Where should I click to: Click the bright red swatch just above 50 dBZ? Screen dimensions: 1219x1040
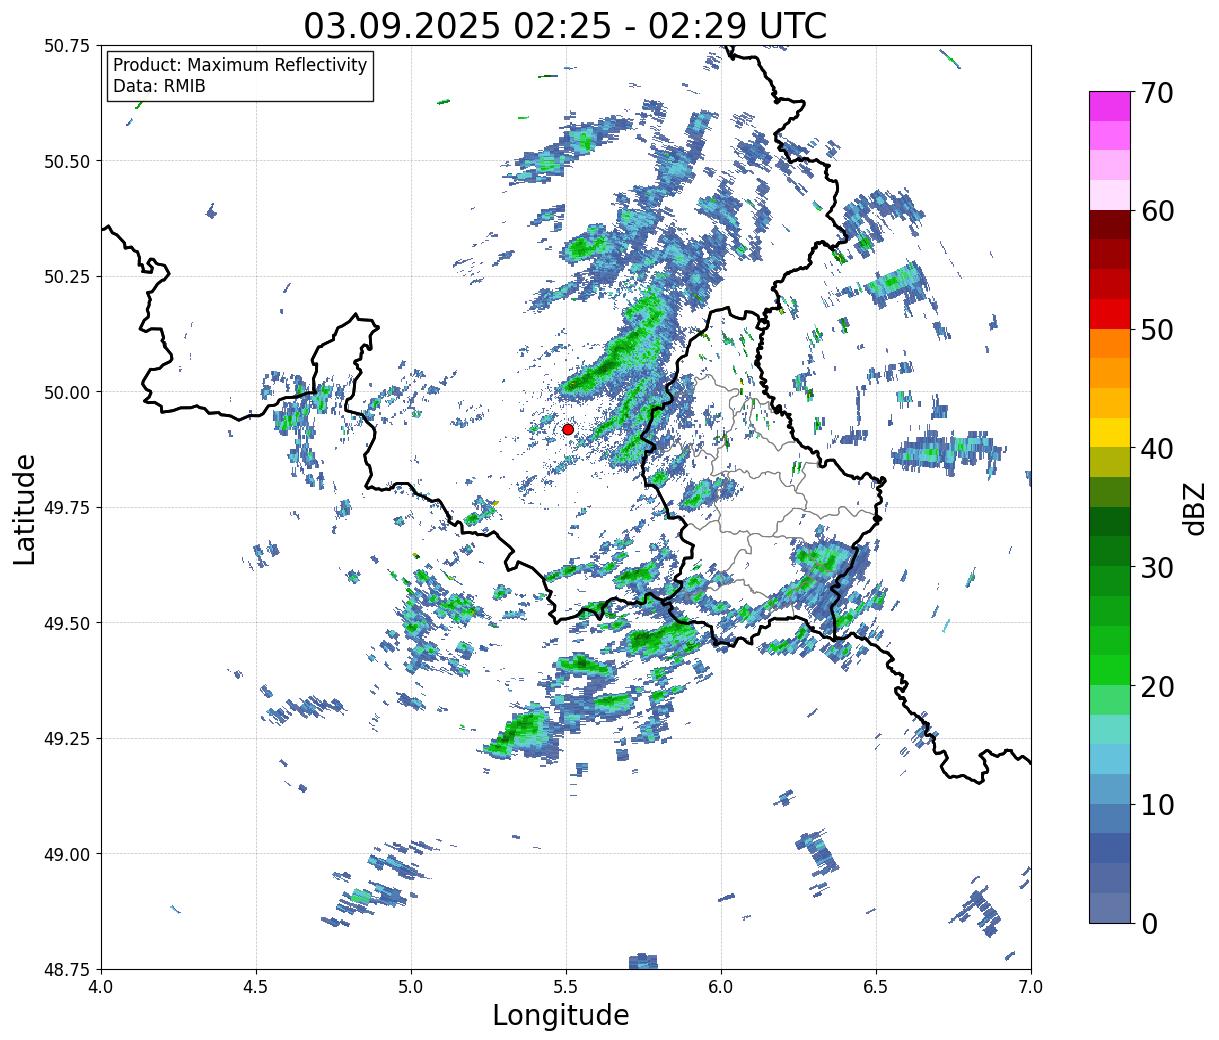click(x=1110, y=314)
